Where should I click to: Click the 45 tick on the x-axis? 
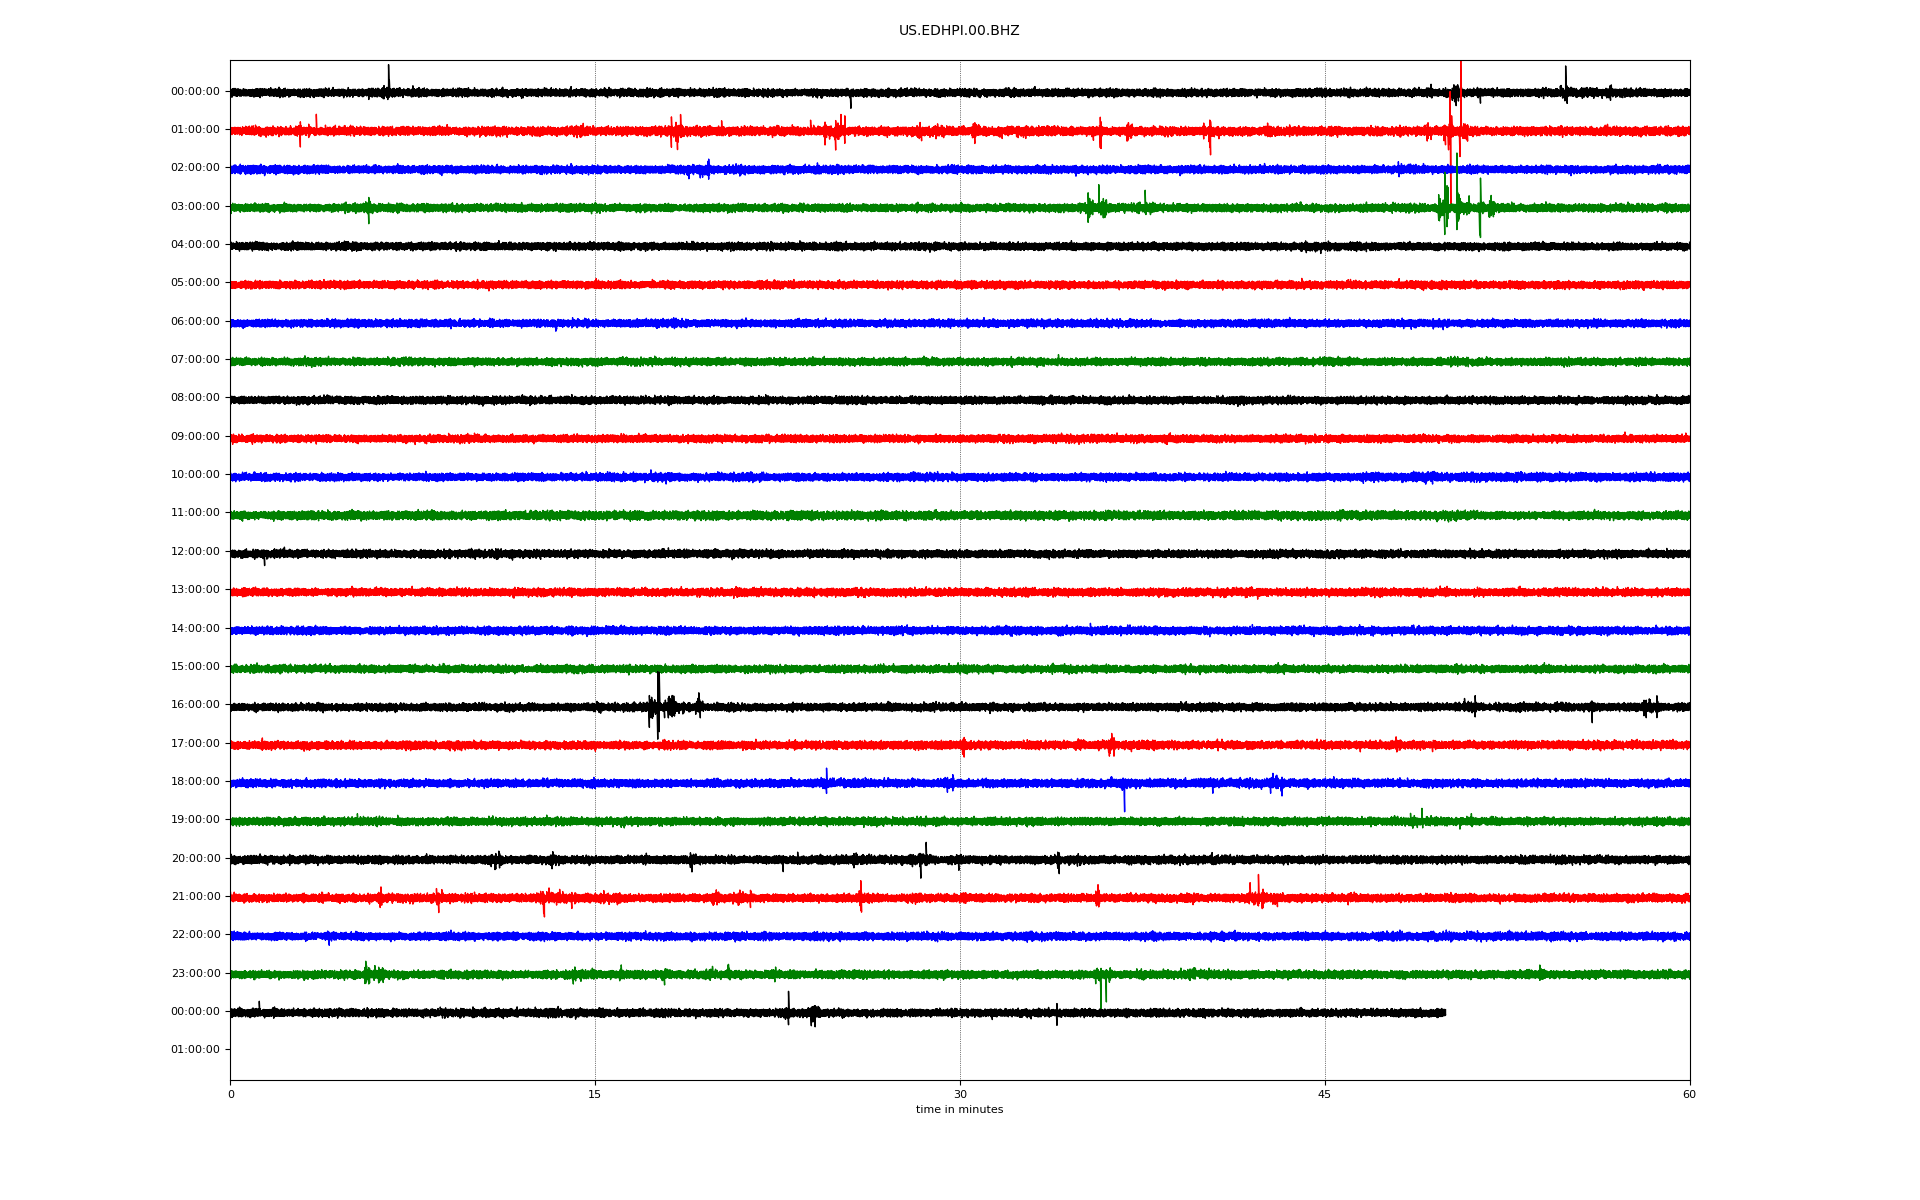[1324, 1095]
